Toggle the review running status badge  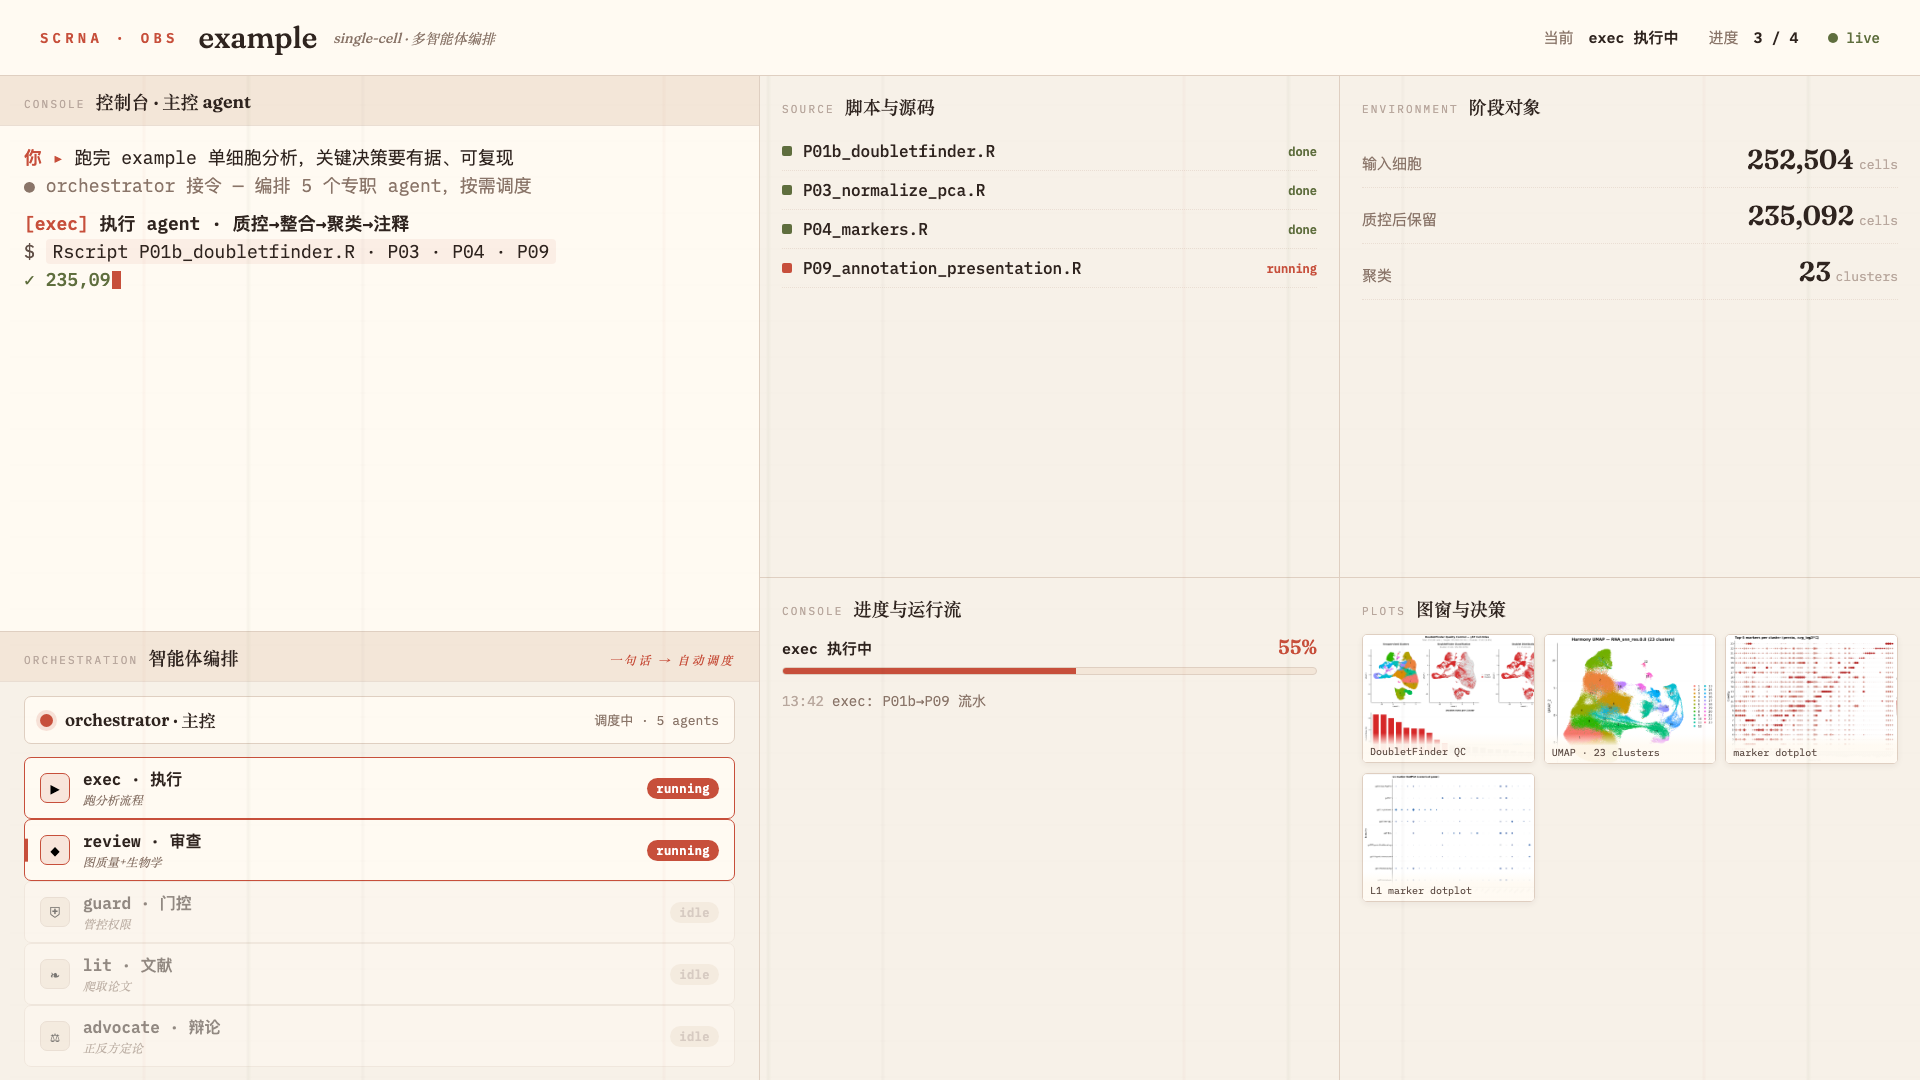click(x=683, y=851)
